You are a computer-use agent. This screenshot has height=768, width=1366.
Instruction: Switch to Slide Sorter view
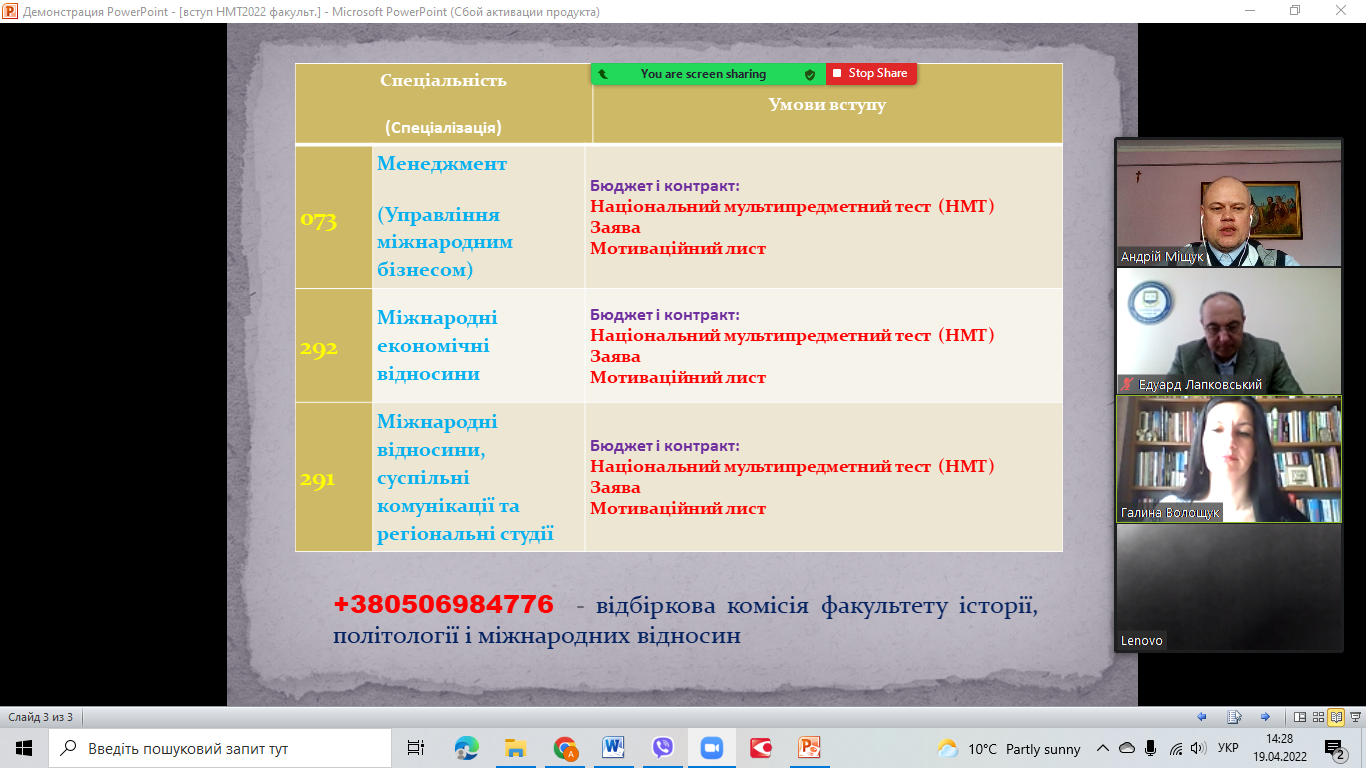point(1317,717)
